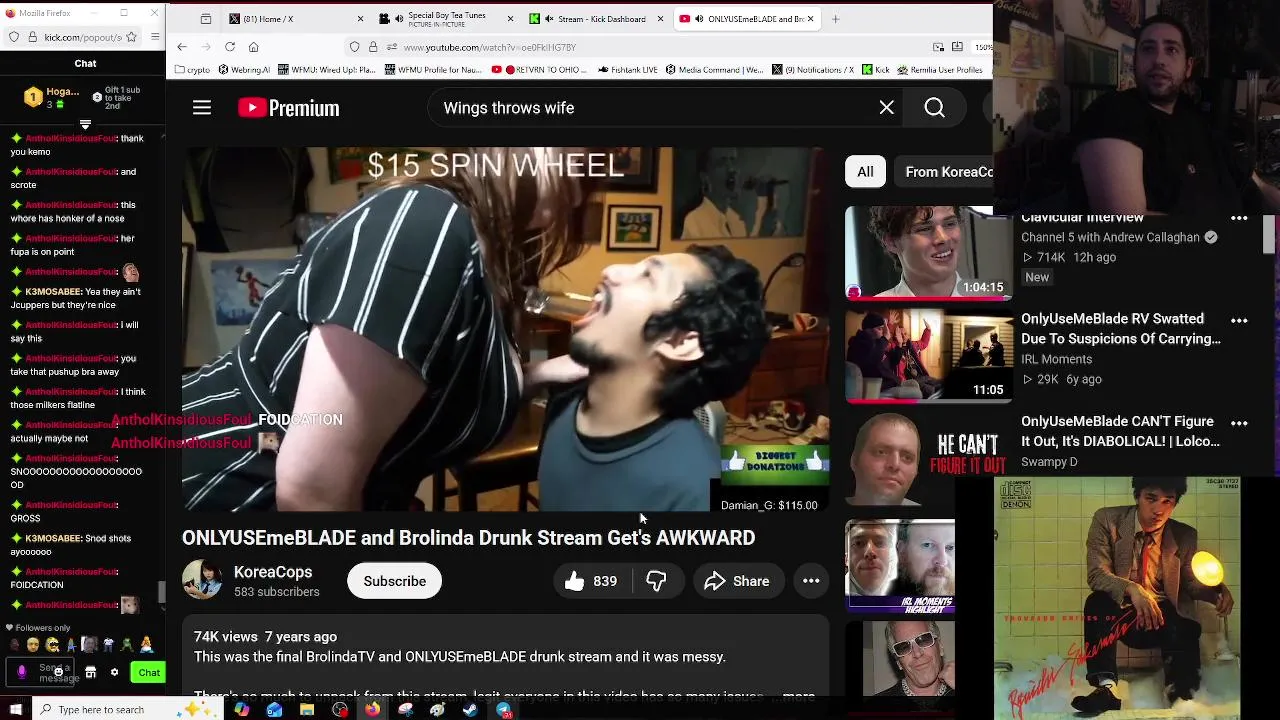1280x720 pixels.
Task: Open Webring.AI bookmark
Action: click(244, 70)
